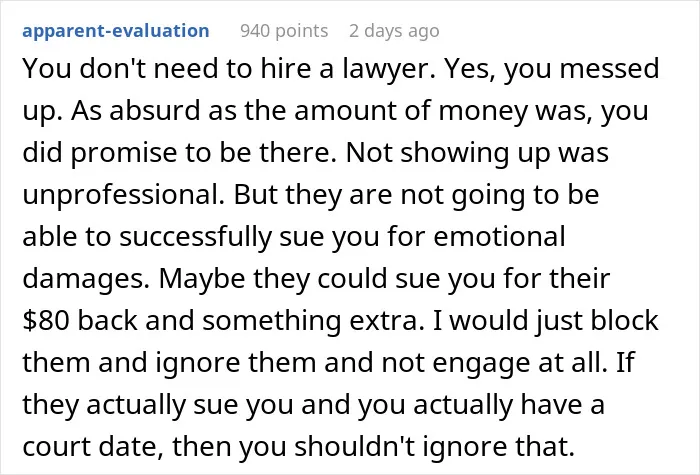Click the phrase 'them and ignore them'
Screen dimensions: 700x475
click(169, 362)
